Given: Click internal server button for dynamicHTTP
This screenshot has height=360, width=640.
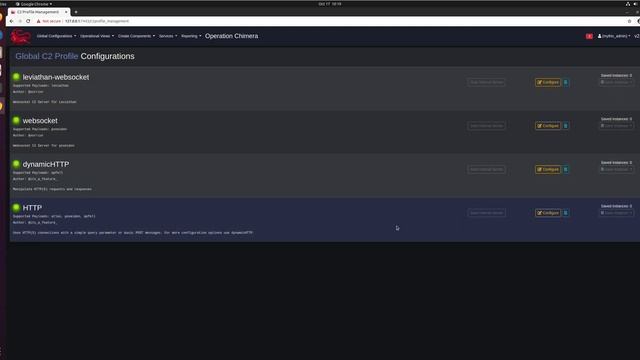Looking at the screenshot, I should [x=486, y=169].
